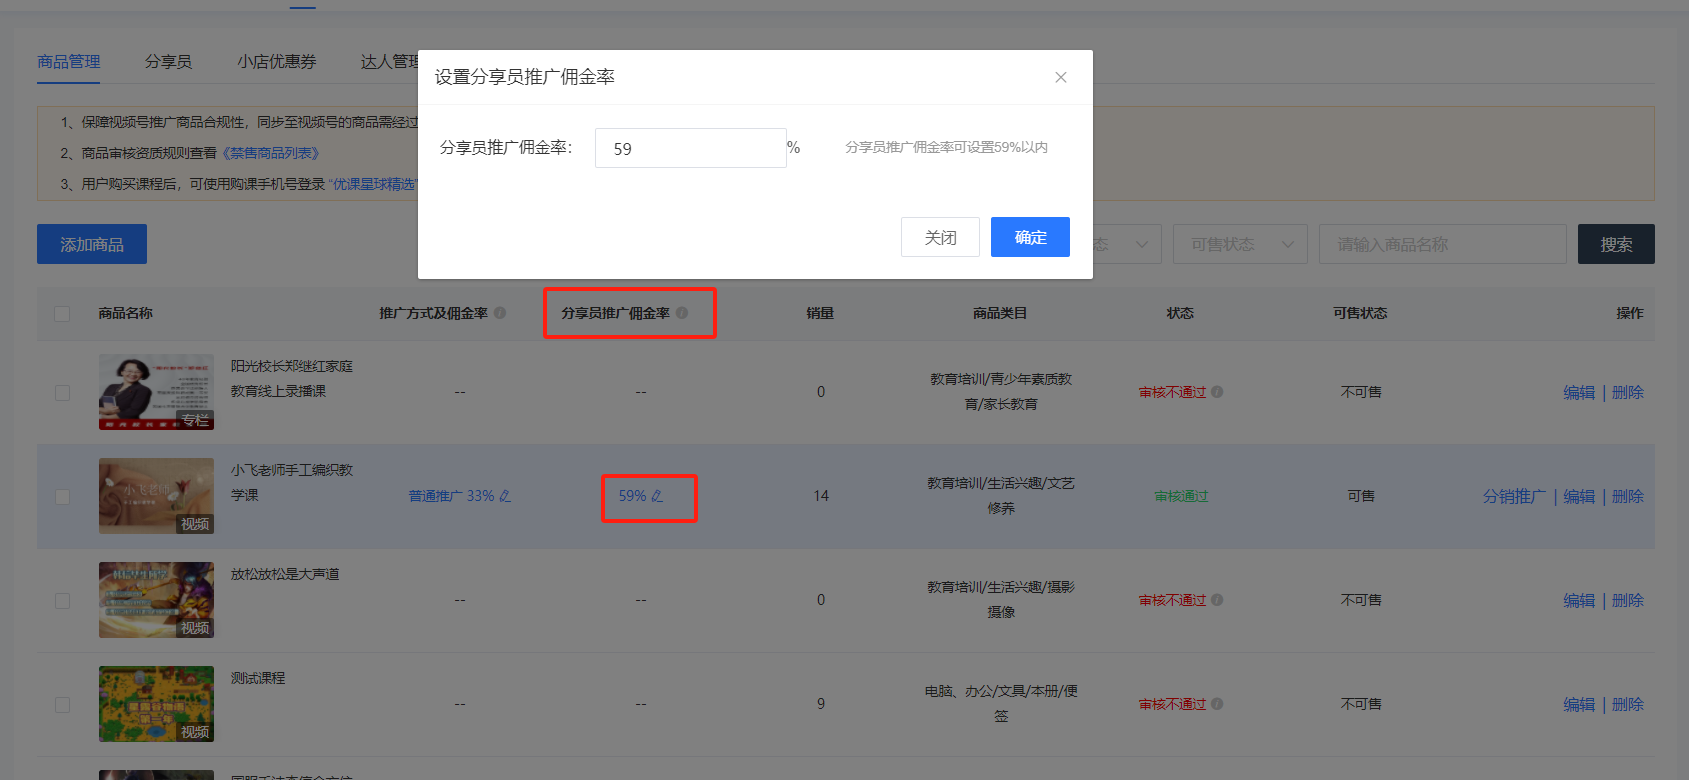Click the edit pencil next to 59%

[657, 496]
